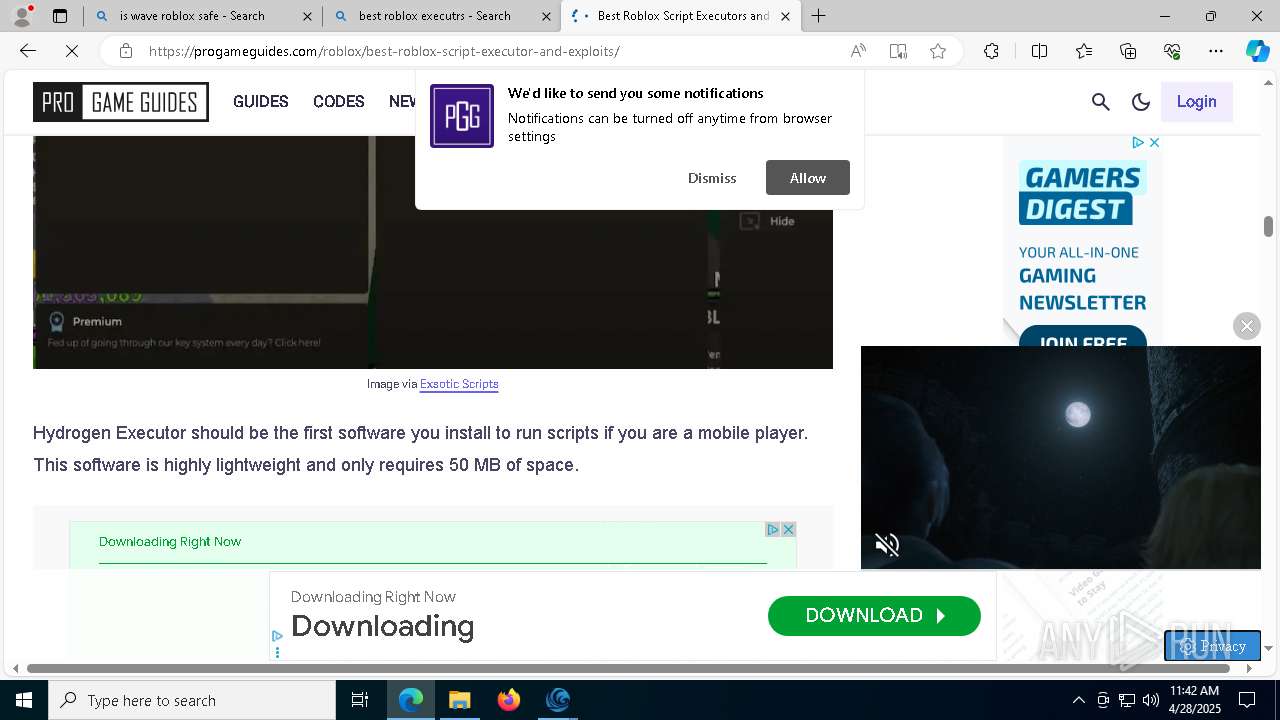Open the Exsotic Scripts link
1280x720 pixels.
pyautogui.click(x=459, y=384)
